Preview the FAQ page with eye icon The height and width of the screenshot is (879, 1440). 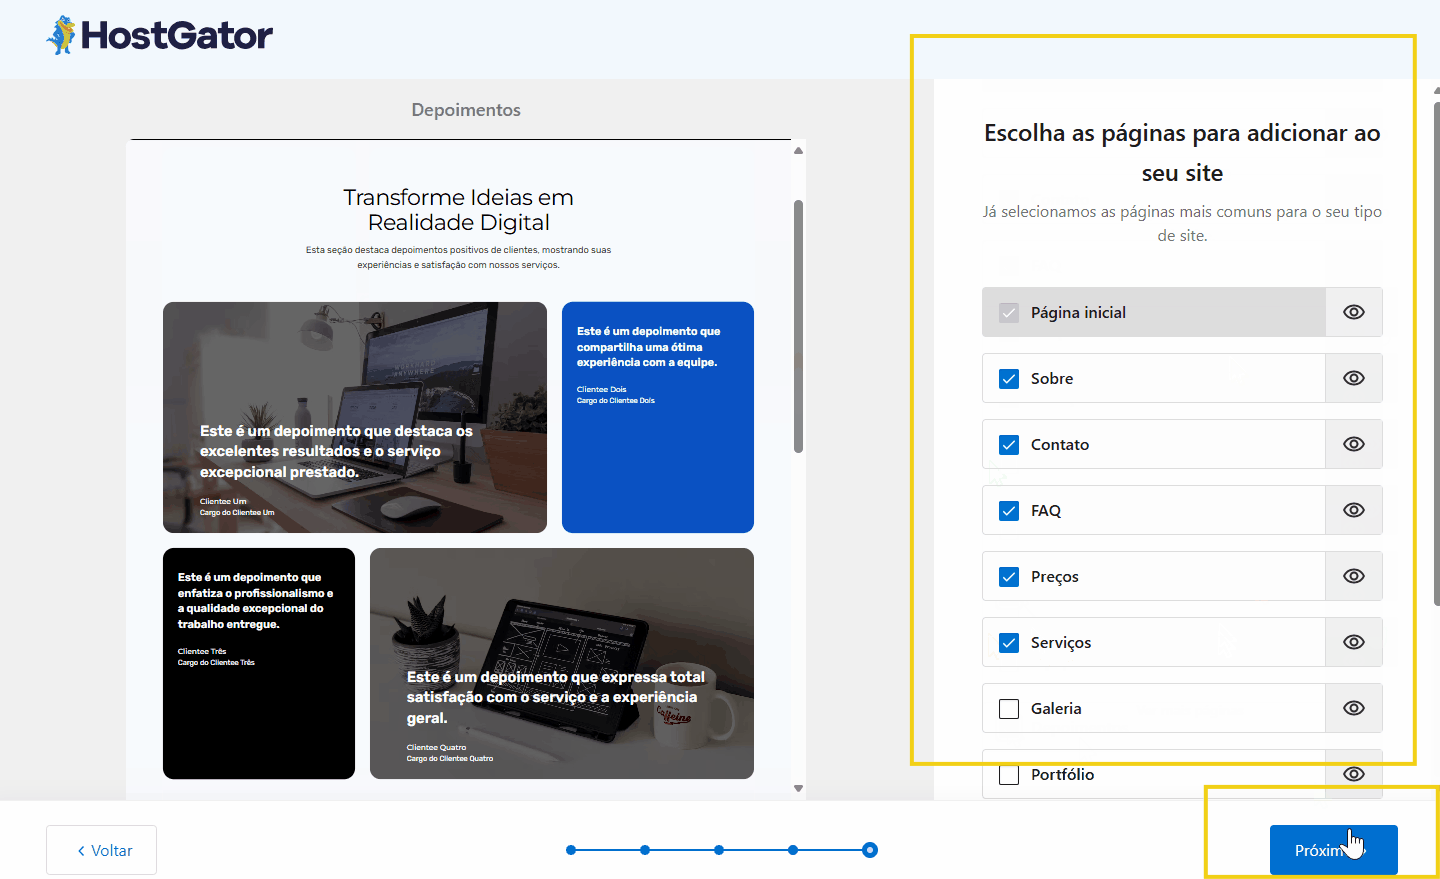click(1354, 510)
